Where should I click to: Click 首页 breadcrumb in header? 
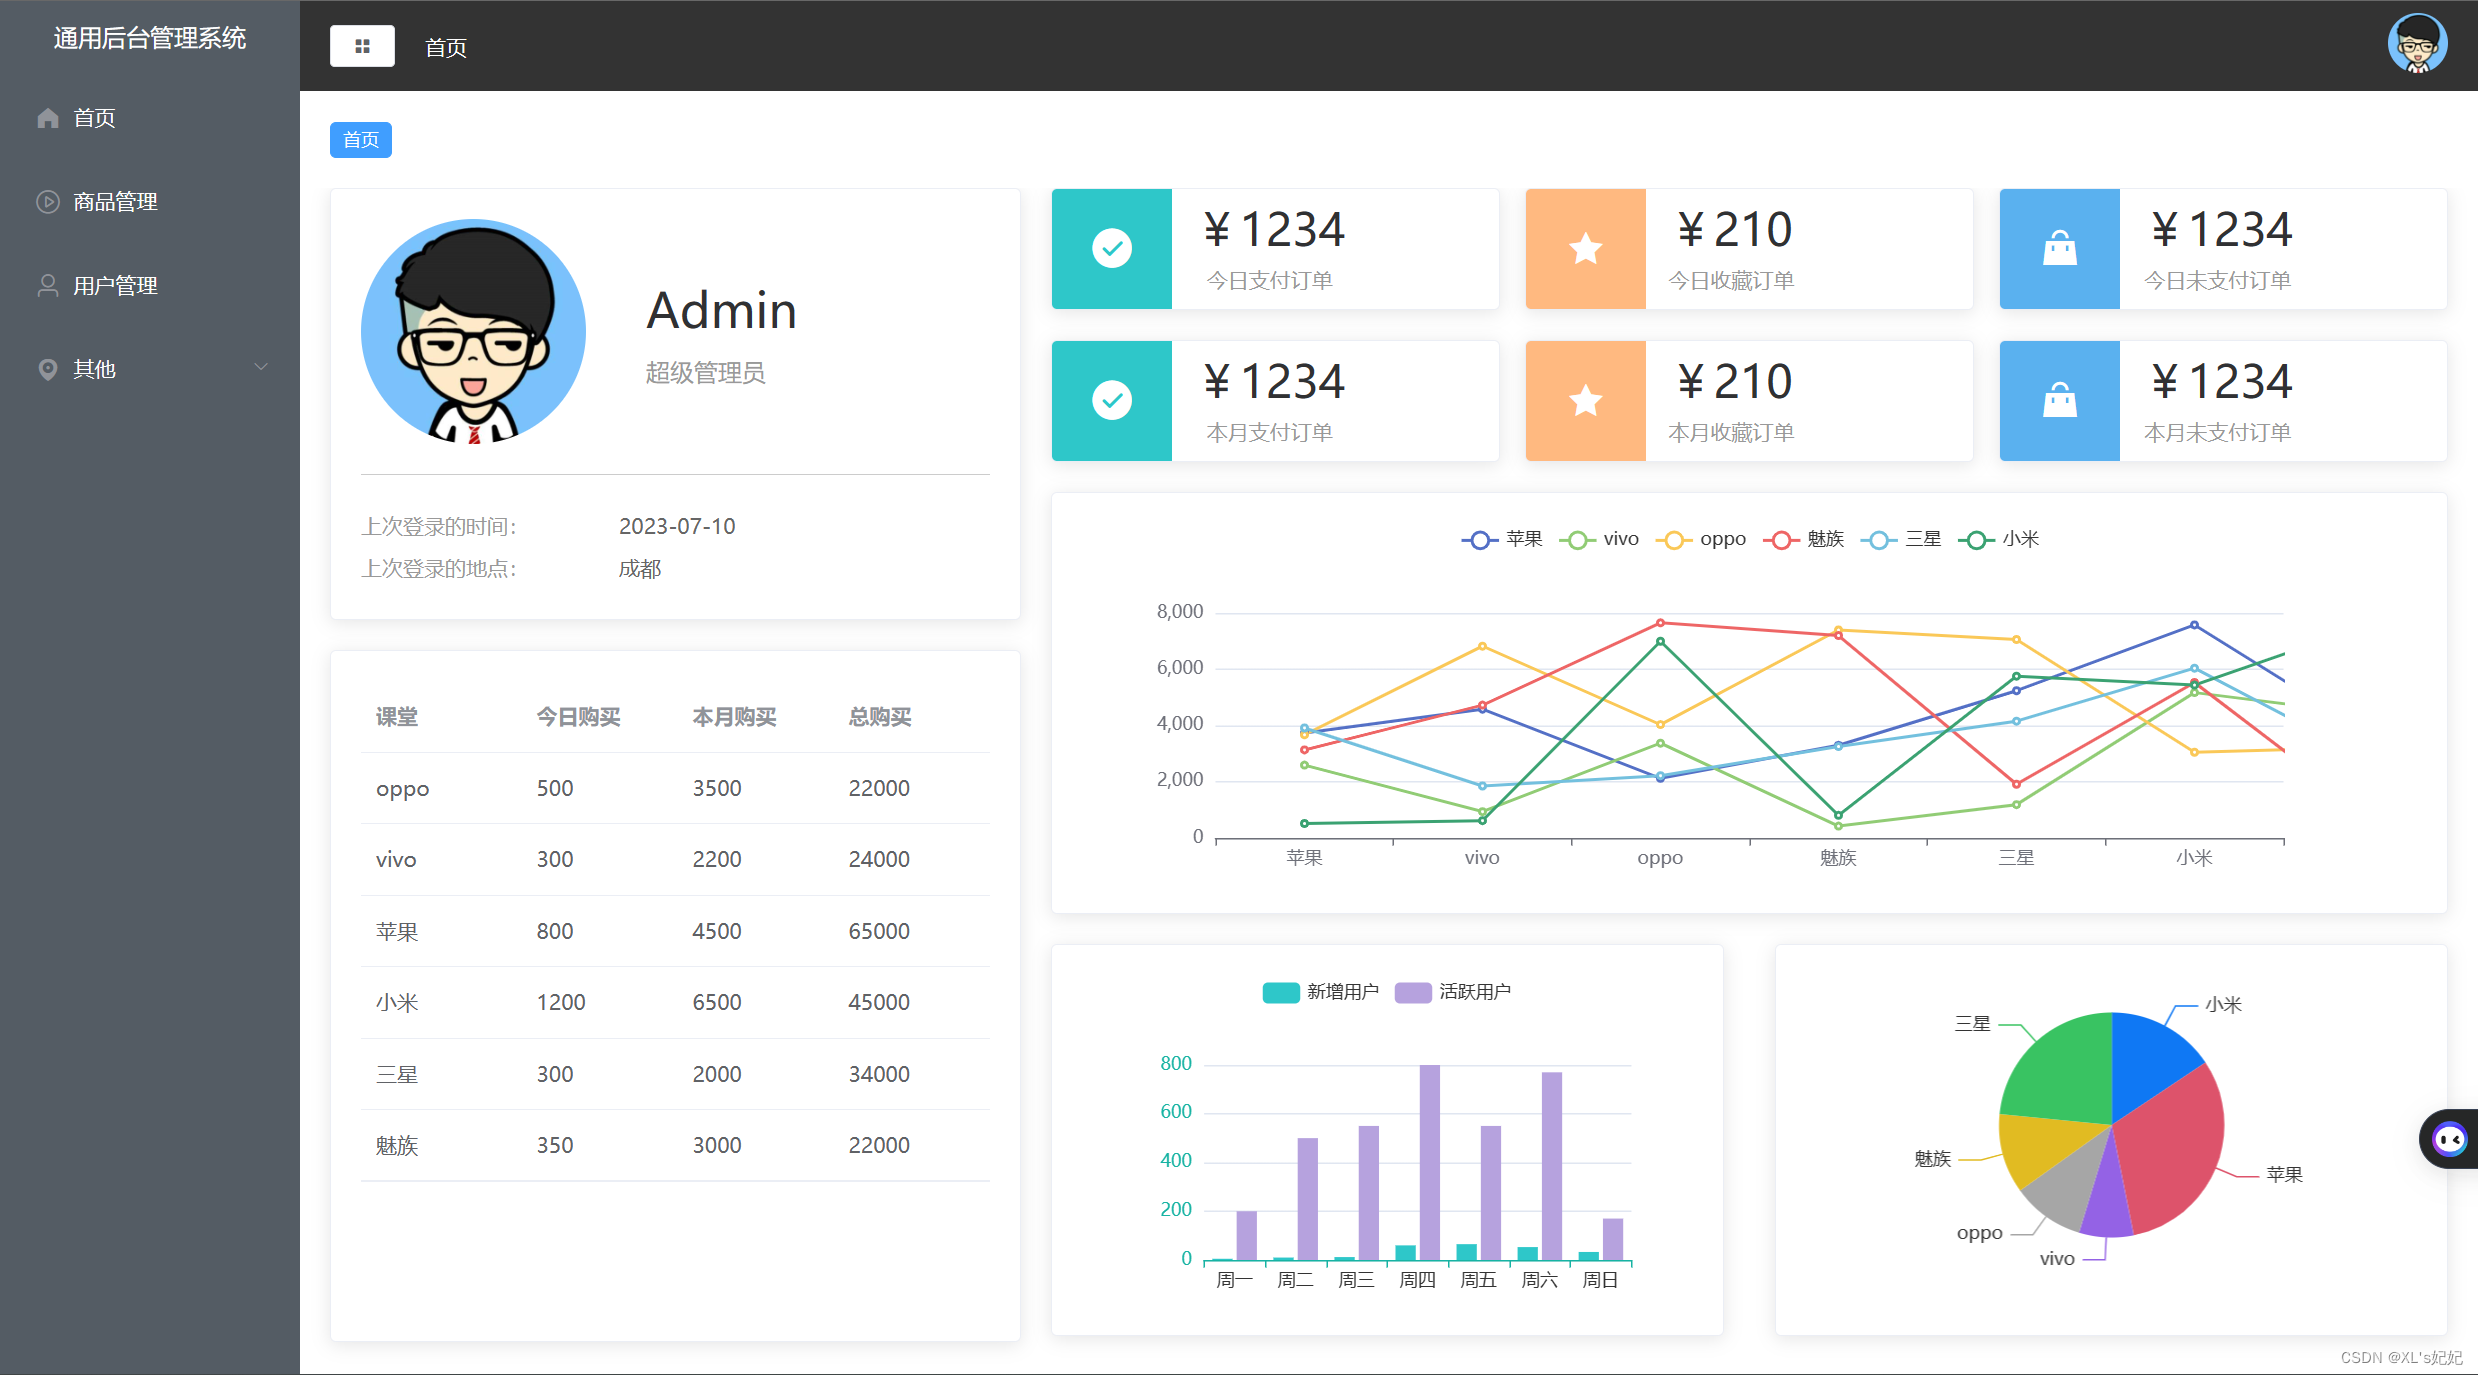(446, 47)
